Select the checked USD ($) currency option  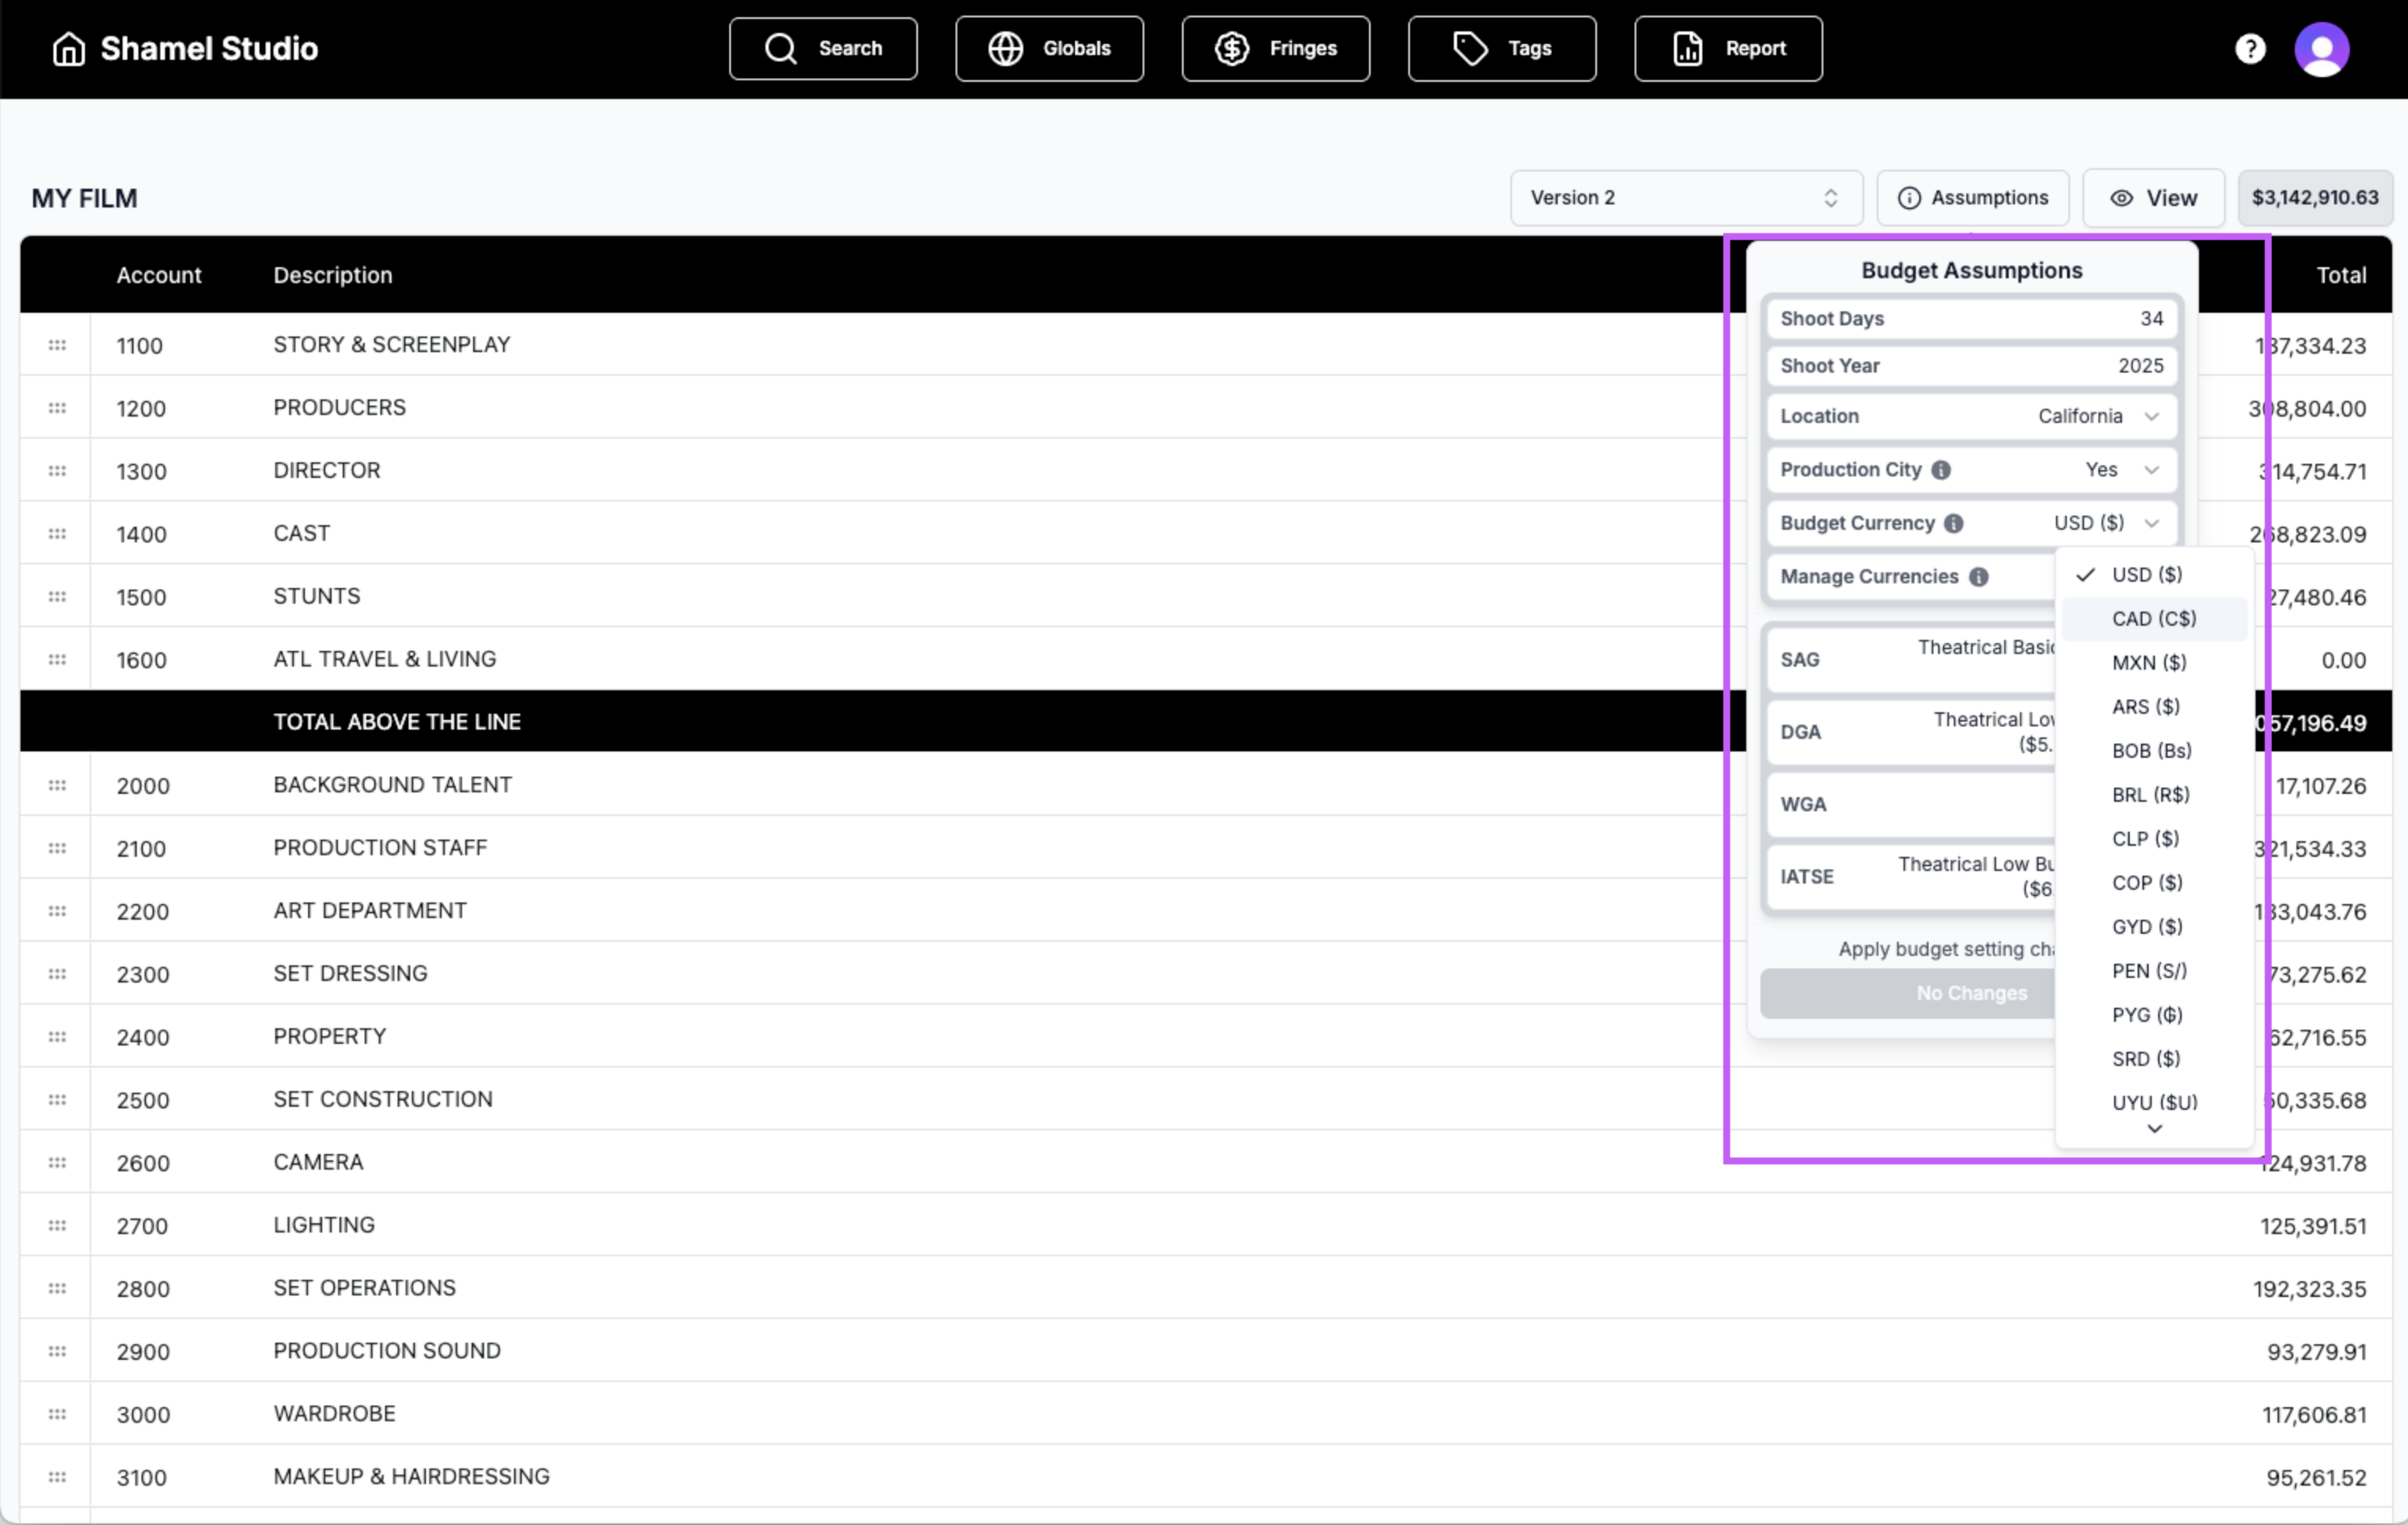pyautogui.click(x=2146, y=575)
